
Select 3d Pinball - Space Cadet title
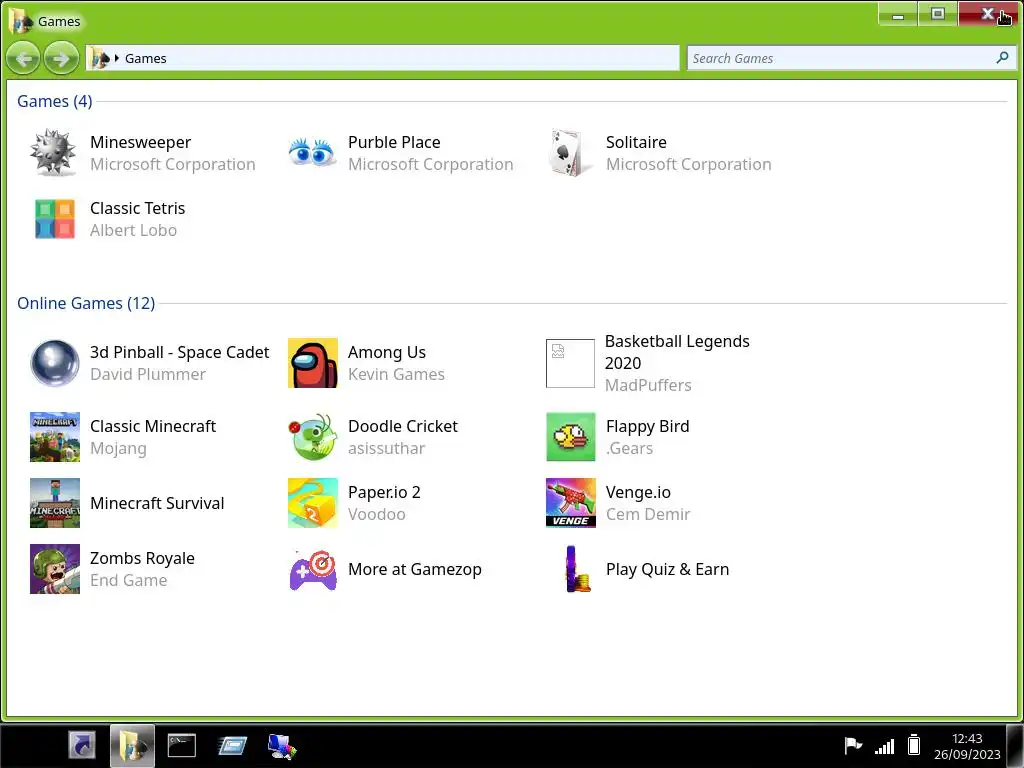click(x=180, y=352)
